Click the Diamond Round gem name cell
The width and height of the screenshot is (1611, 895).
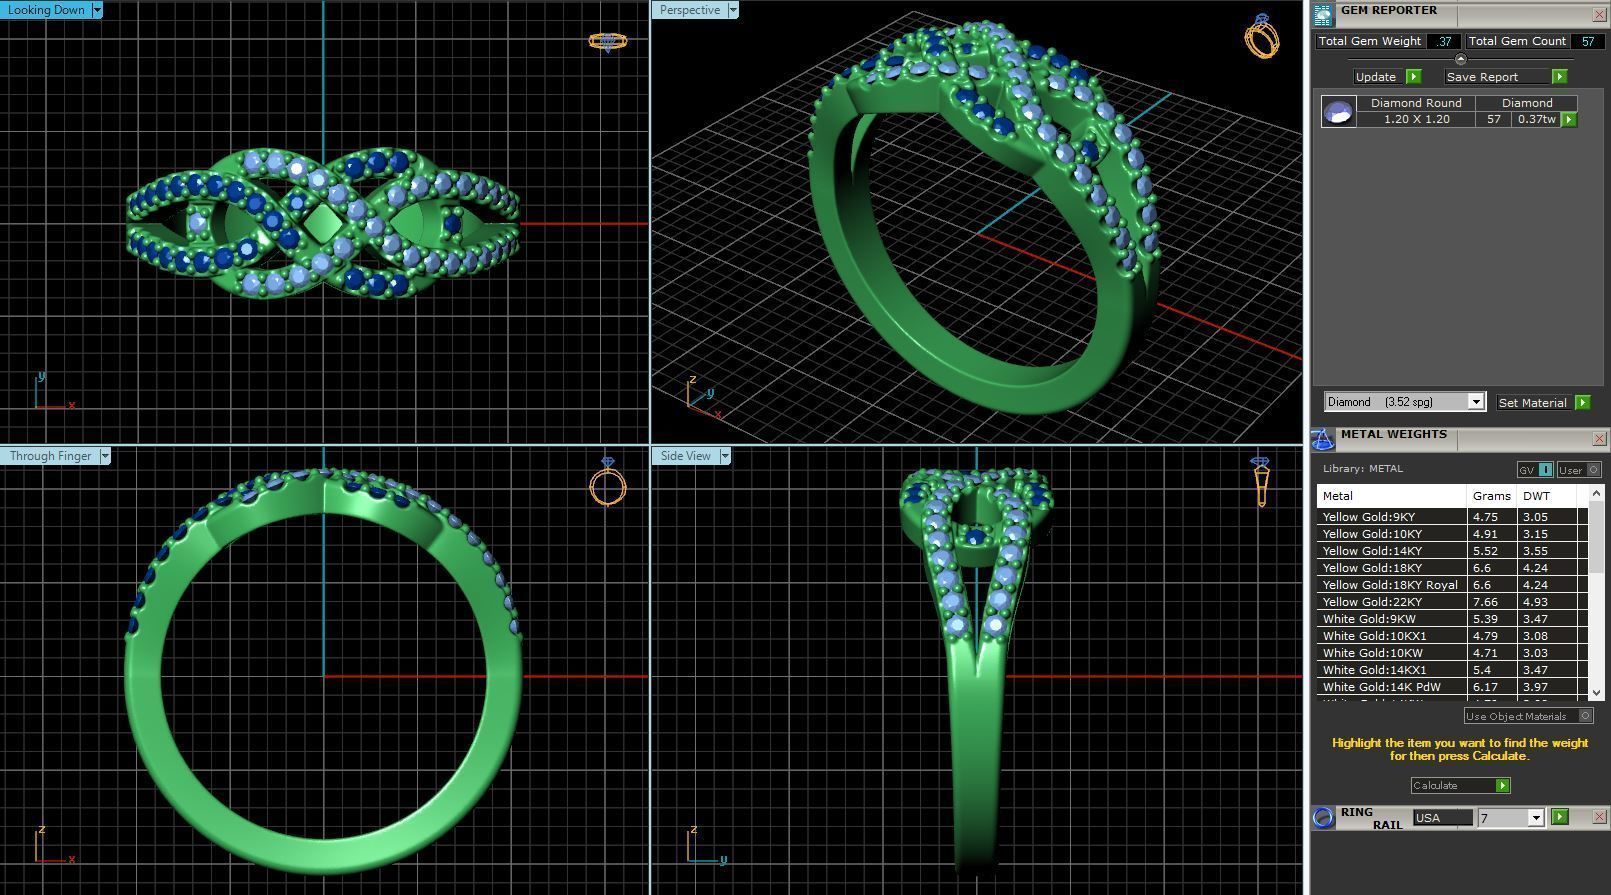click(x=1416, y=103)
